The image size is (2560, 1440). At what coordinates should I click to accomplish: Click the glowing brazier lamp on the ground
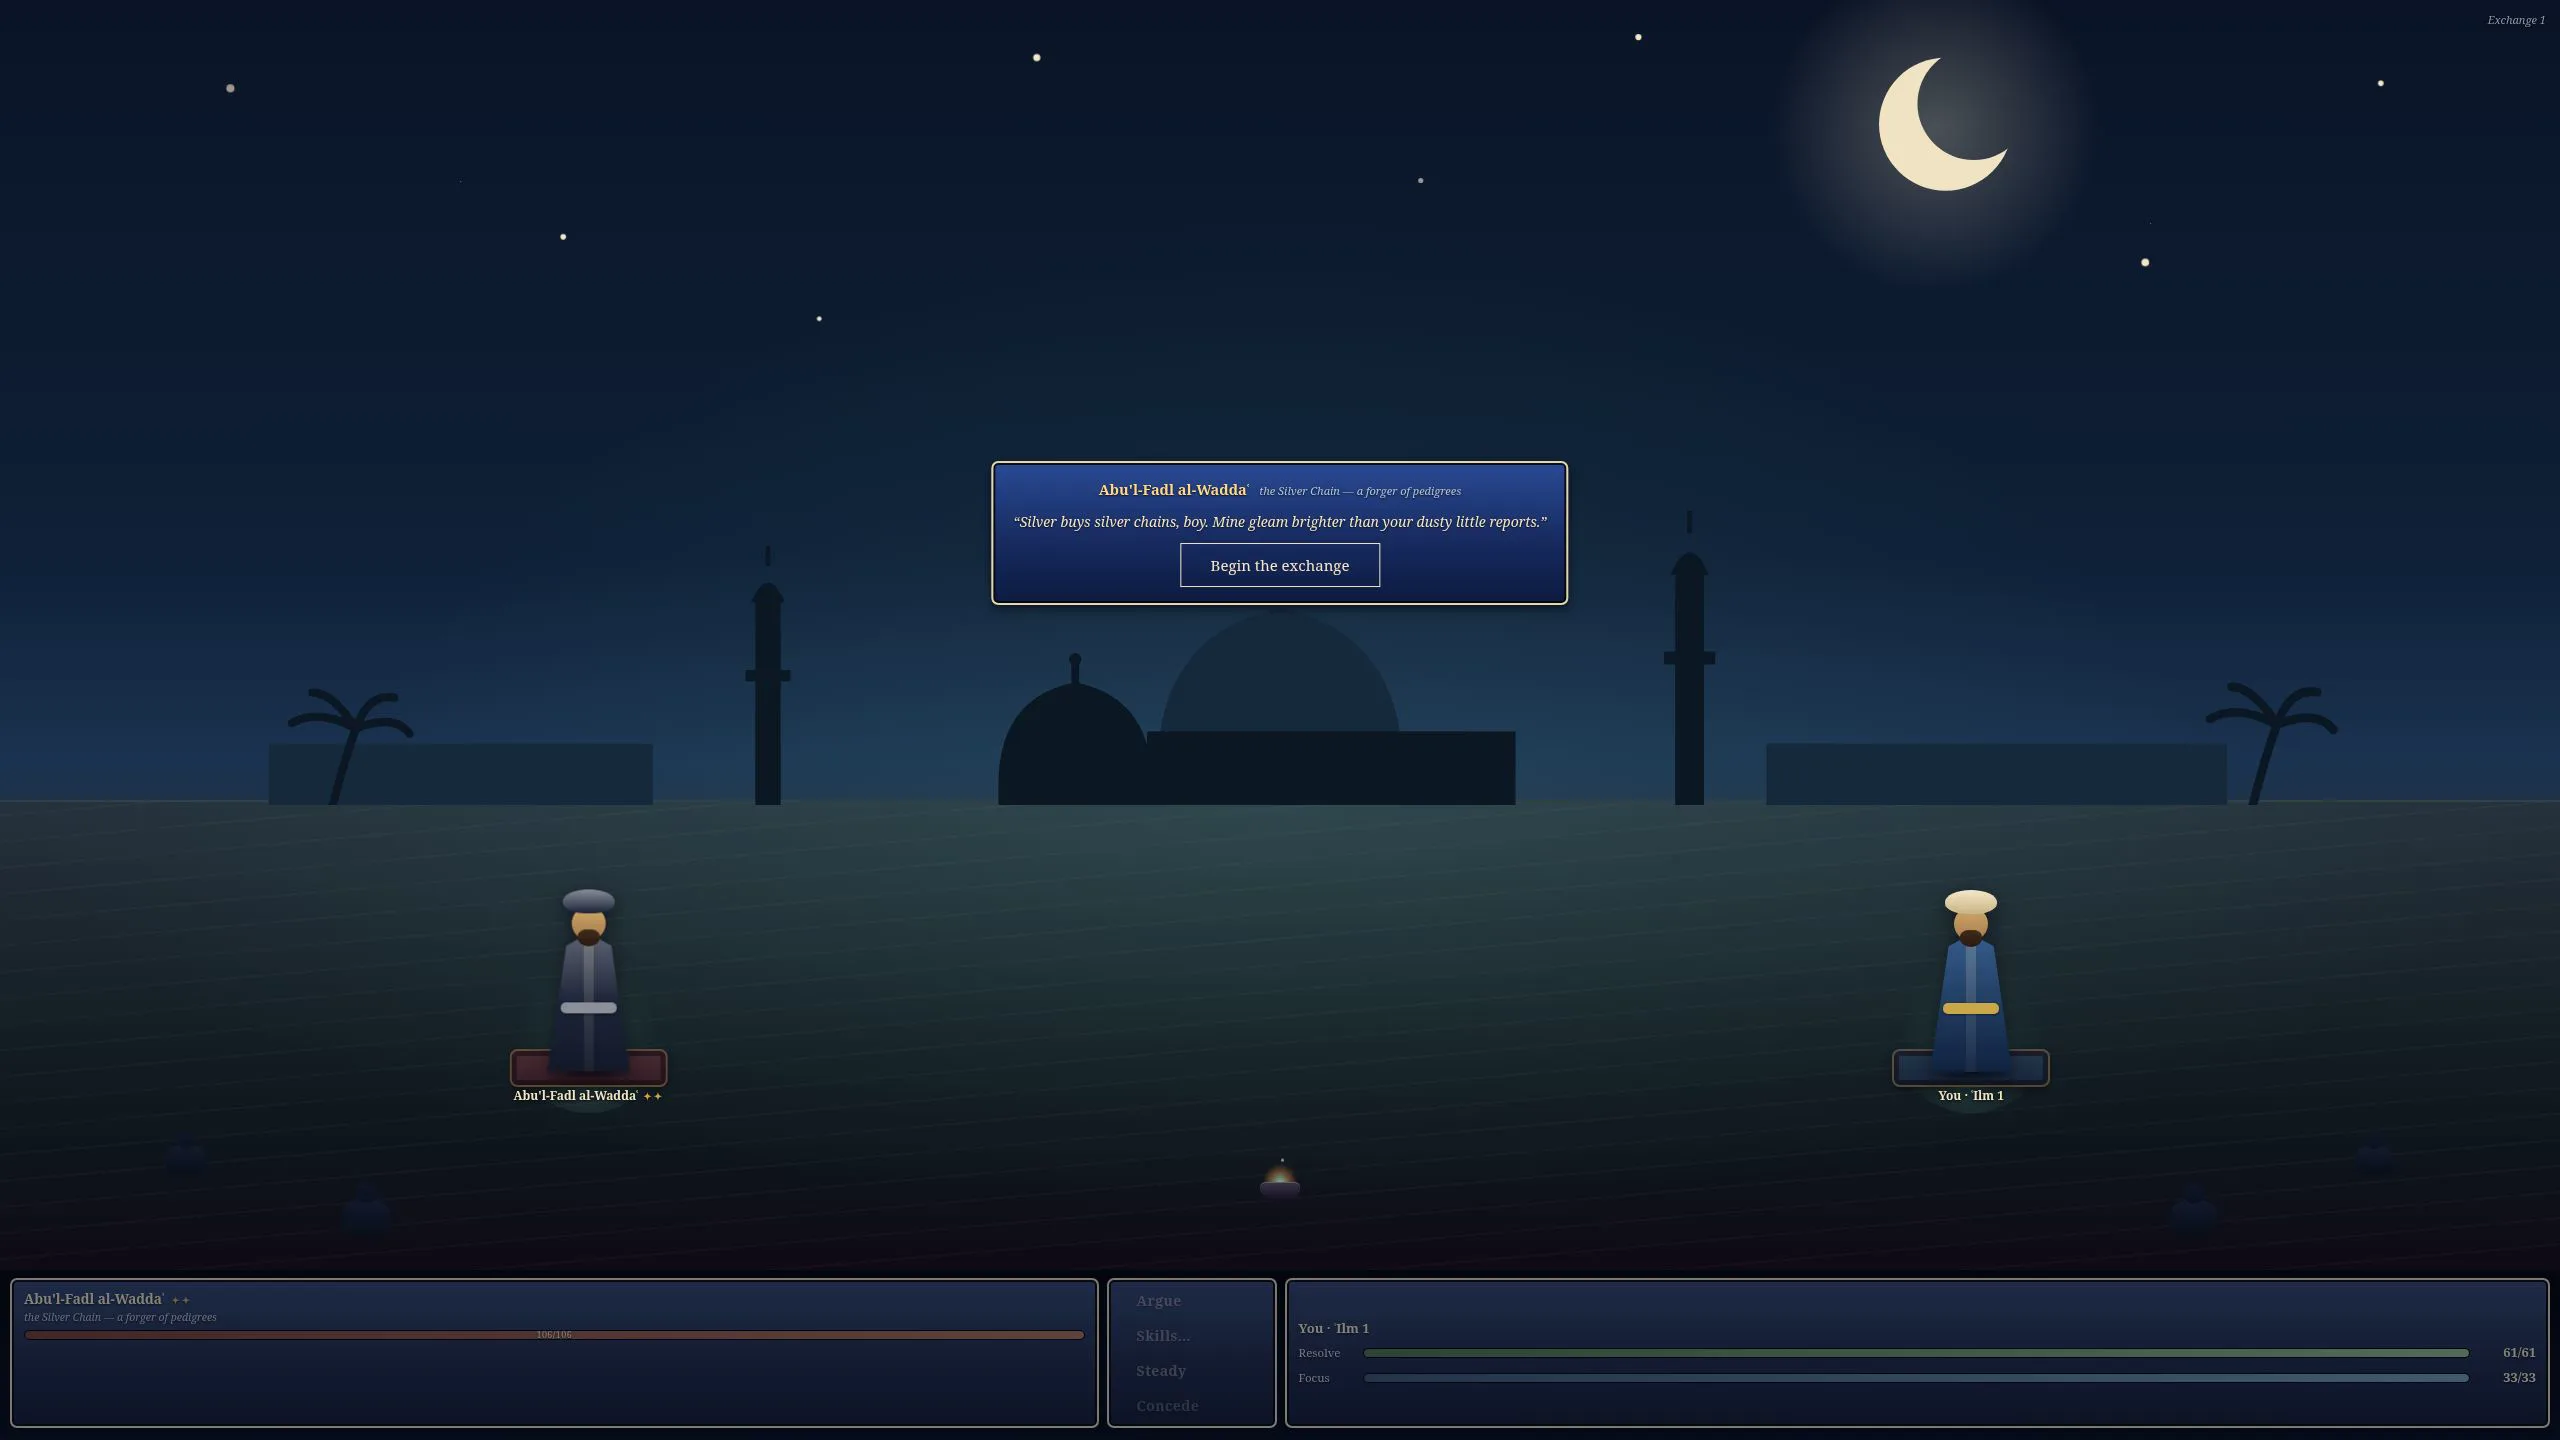(x=1279, y=1181)
